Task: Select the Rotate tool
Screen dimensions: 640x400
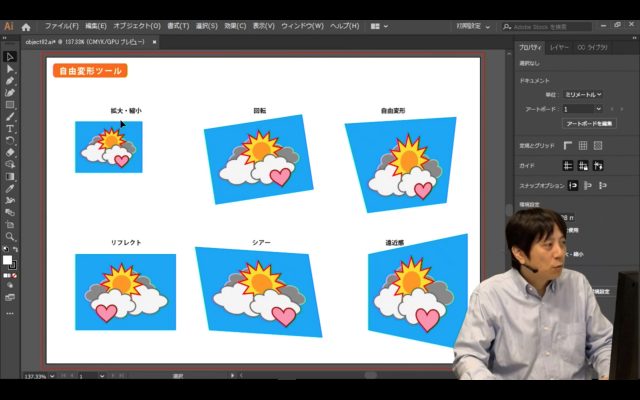Action: coord(10,141)
